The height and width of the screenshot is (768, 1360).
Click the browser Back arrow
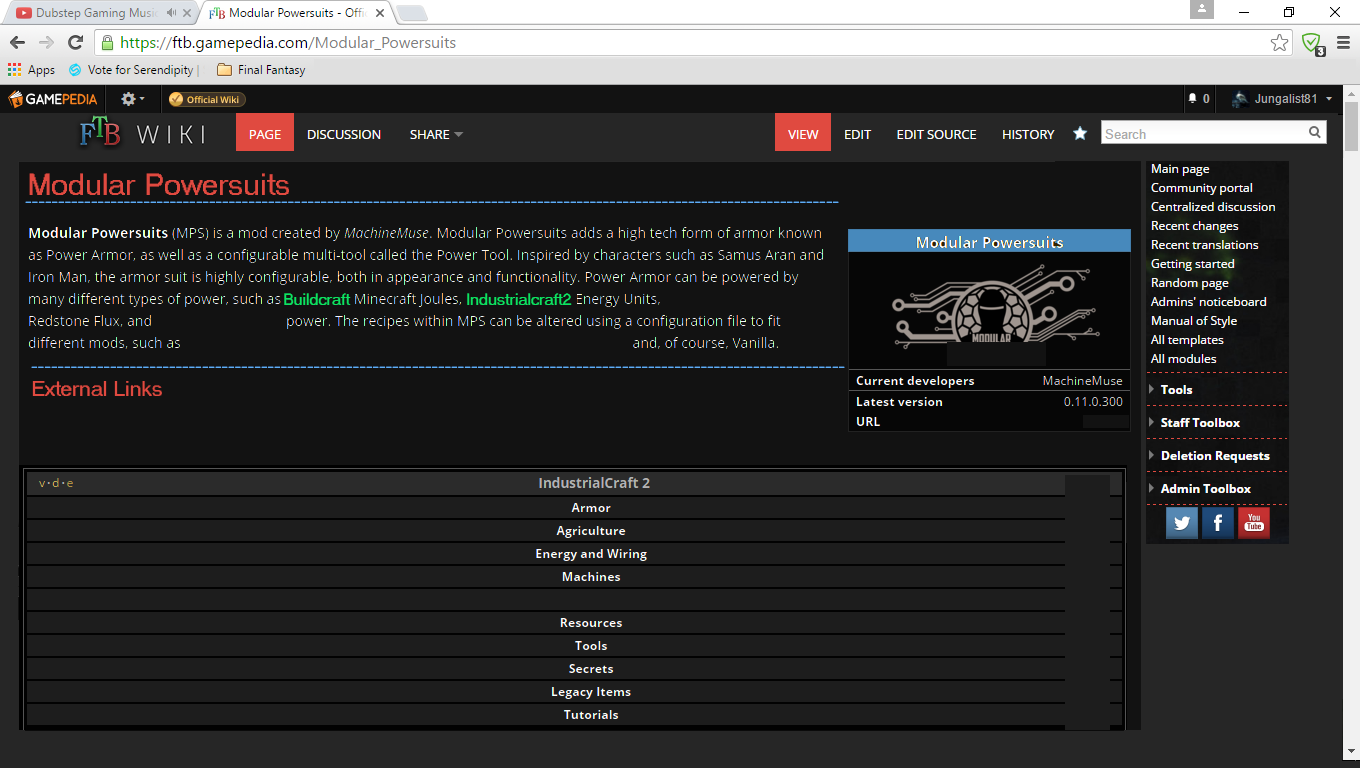click(x=17, y=42)
